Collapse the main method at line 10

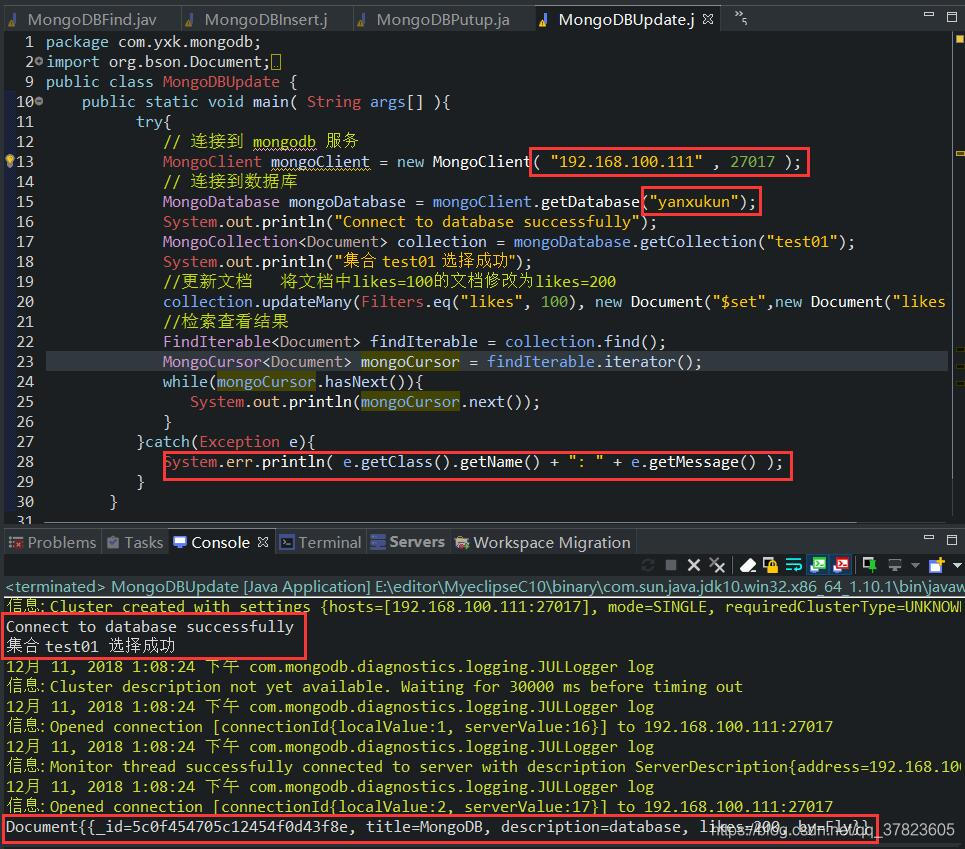point(39,102)
